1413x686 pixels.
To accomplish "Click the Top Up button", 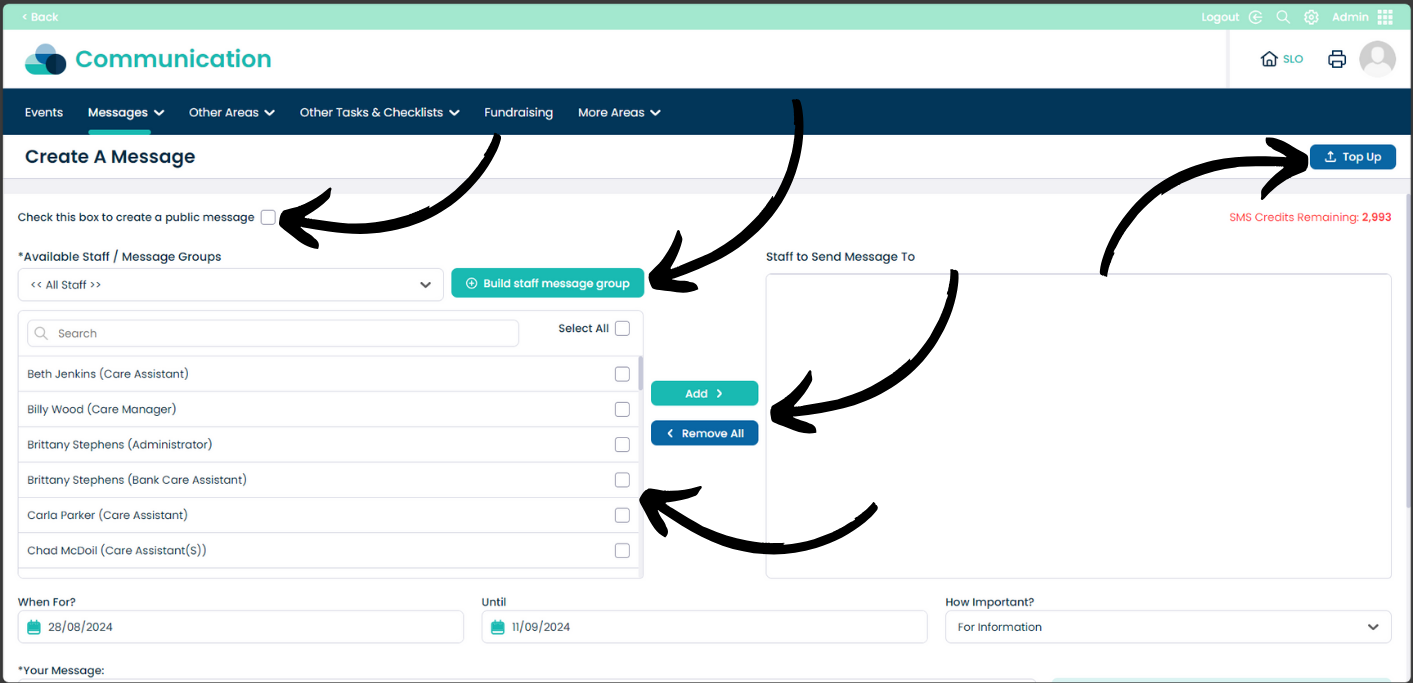I will point(1353,157).
